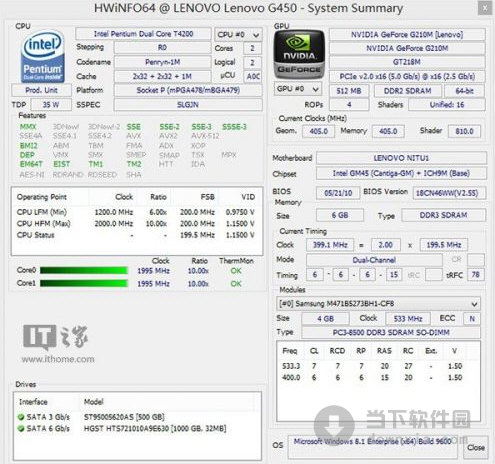495x464 pixels.
Task: Click the Core0 usage bar
Action: coord(84,270)
